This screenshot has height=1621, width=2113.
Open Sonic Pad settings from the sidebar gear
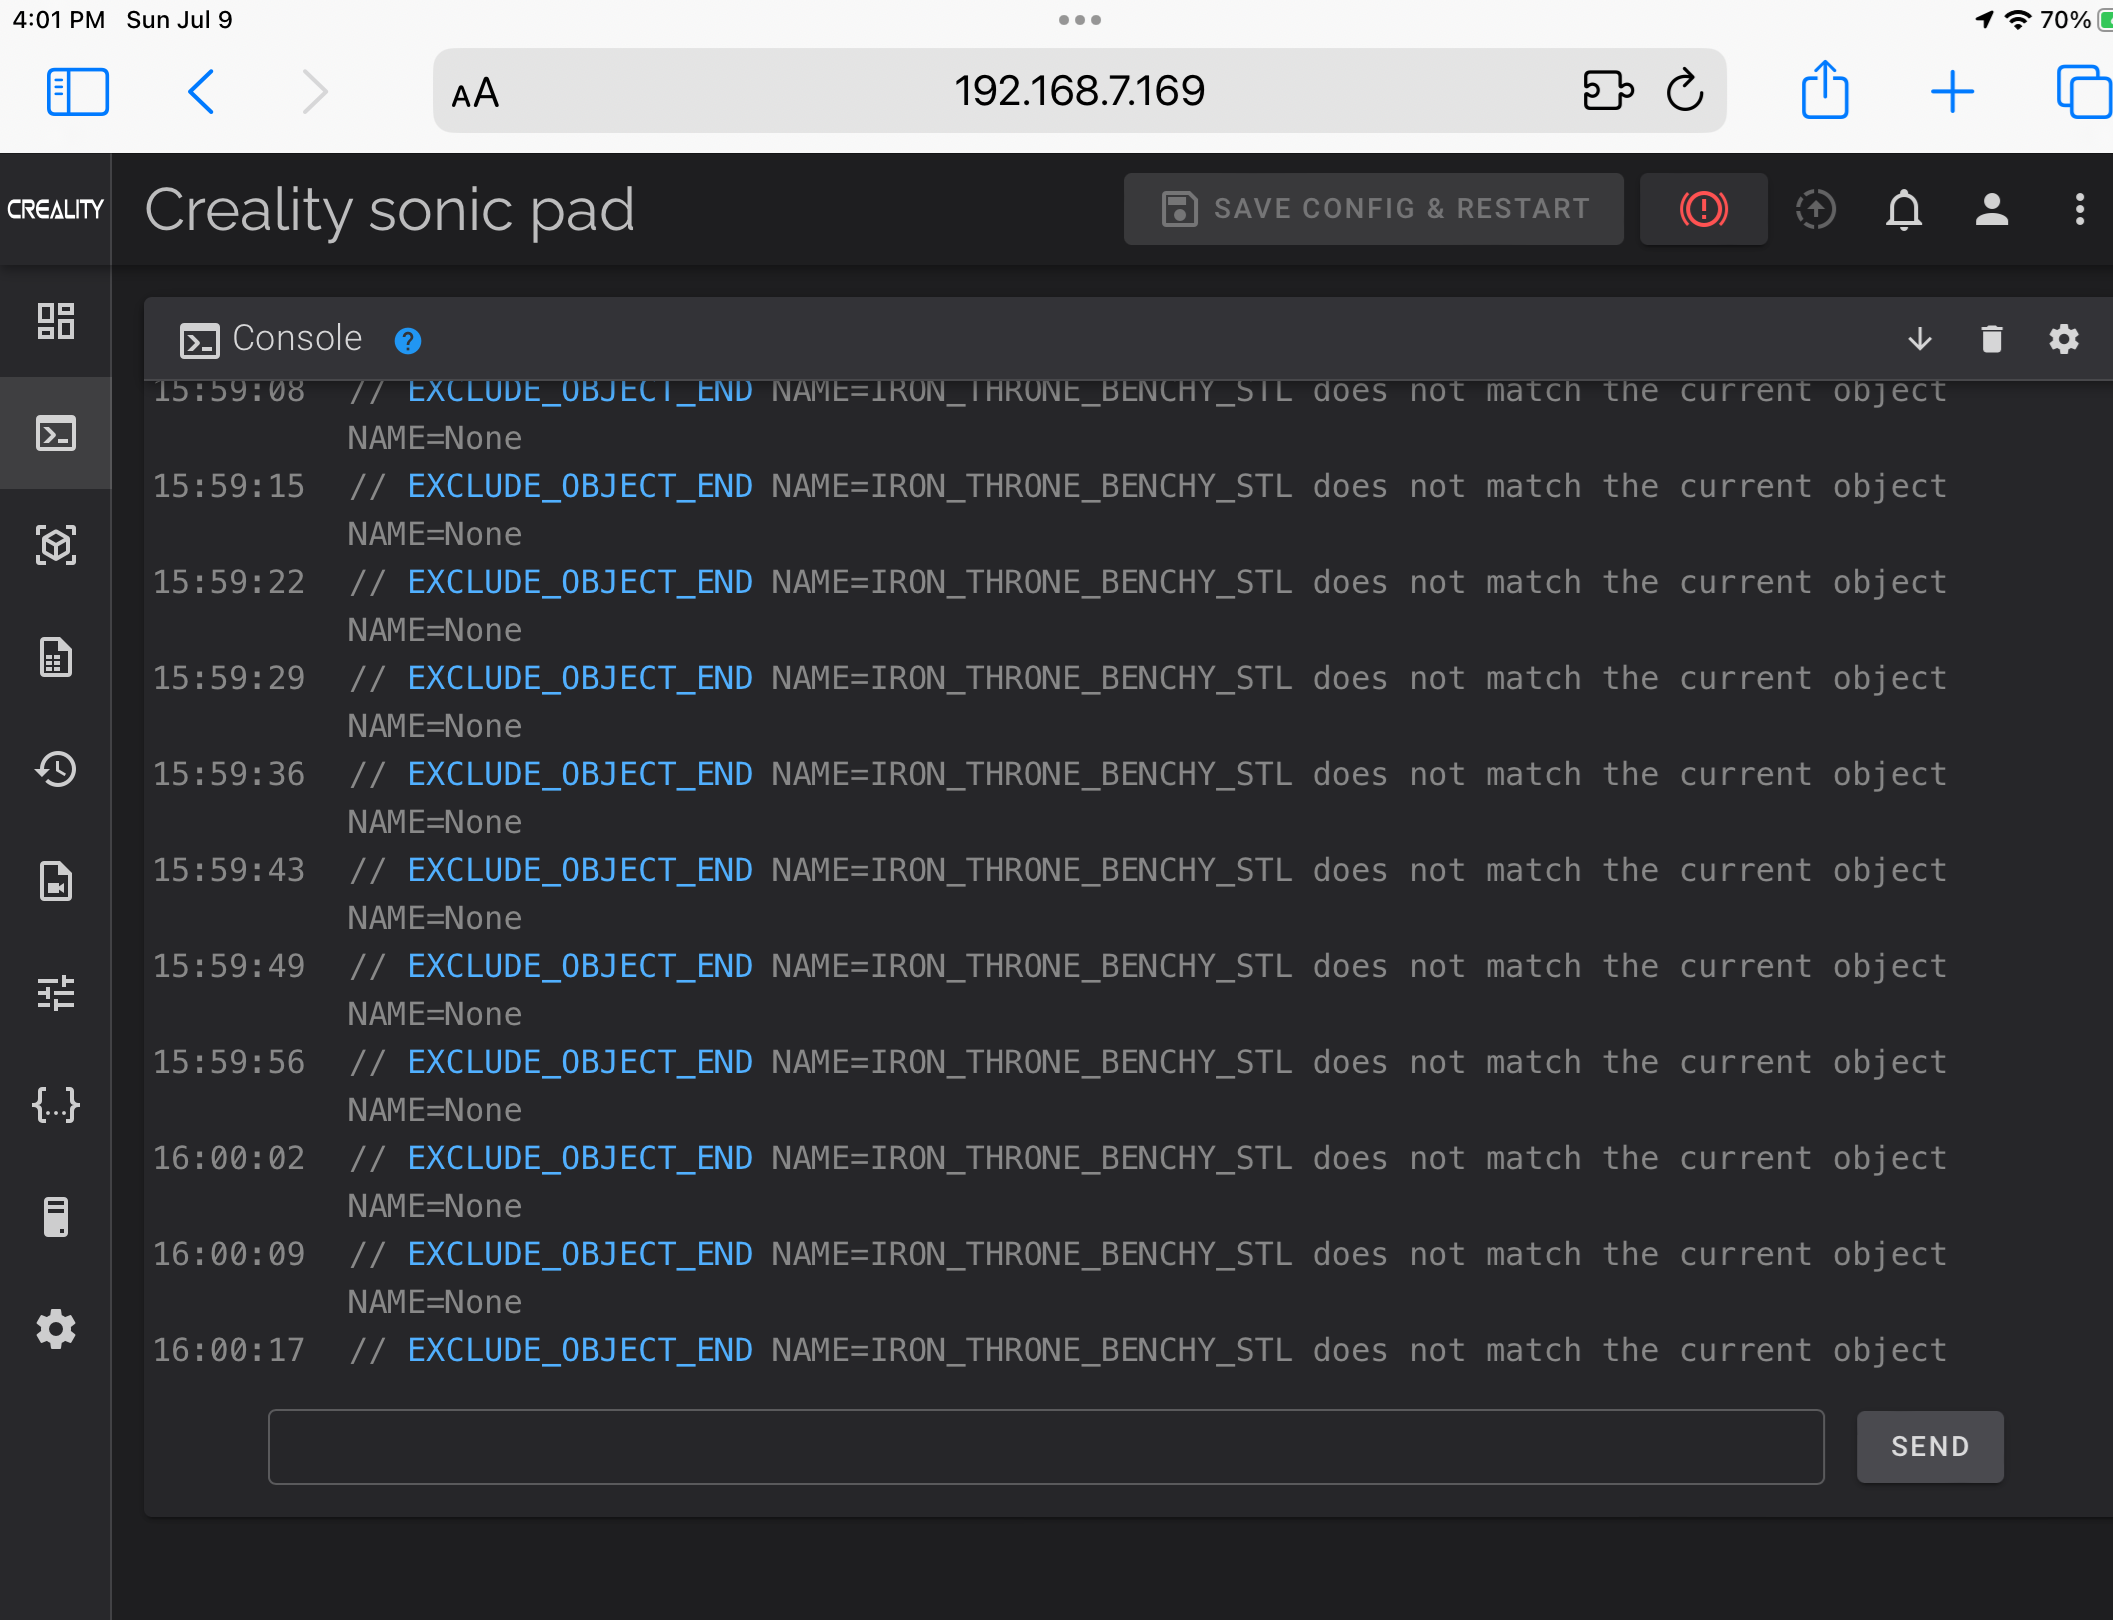[x=55, y=1329]
